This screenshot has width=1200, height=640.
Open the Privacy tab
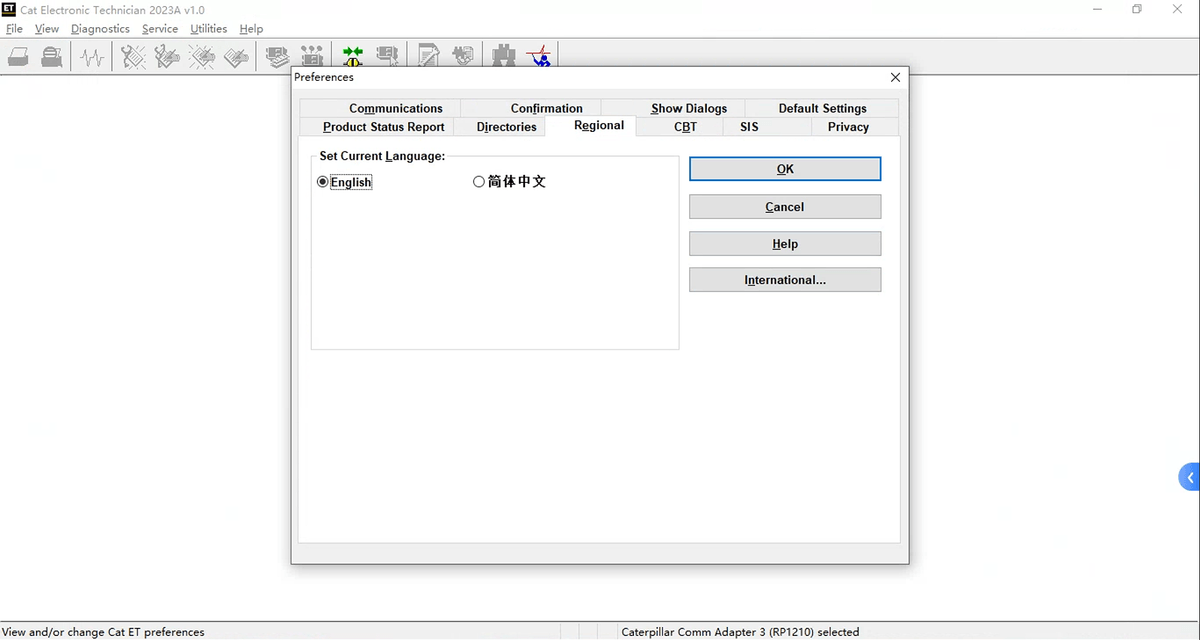pyautogui.click(x=848, y=127)
